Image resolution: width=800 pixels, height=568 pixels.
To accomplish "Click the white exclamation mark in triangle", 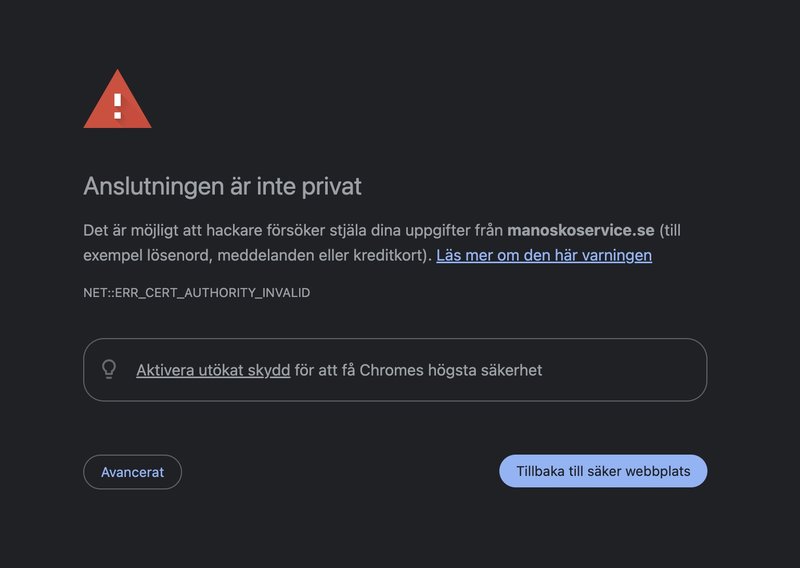I will [x=118, y=106].
